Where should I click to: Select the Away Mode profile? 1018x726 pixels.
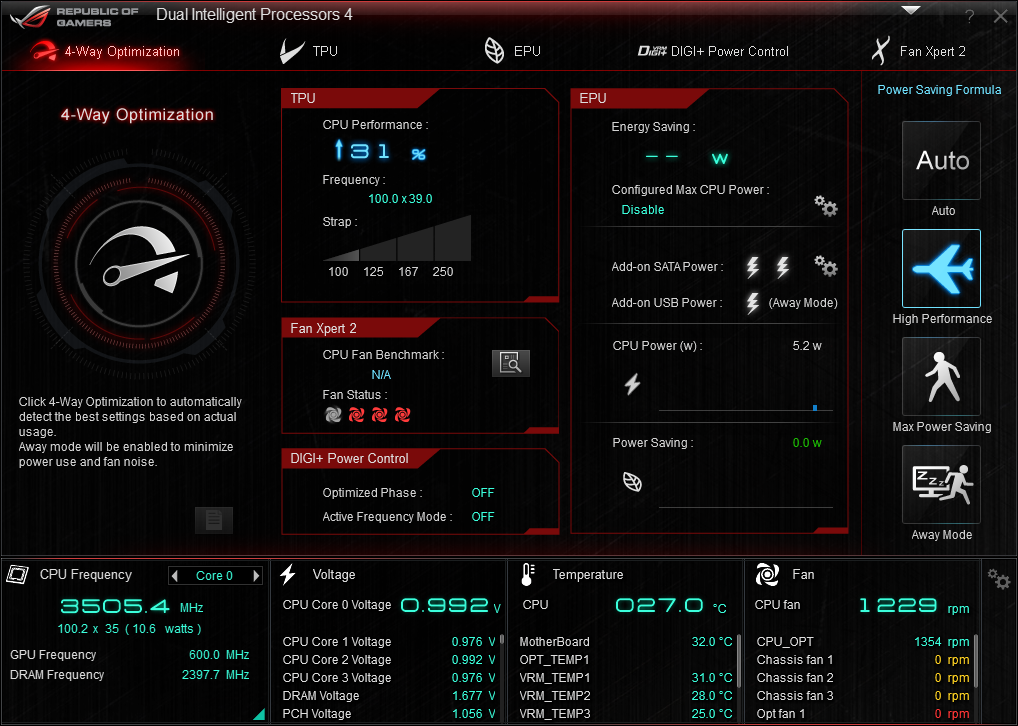tap(941, 484)
